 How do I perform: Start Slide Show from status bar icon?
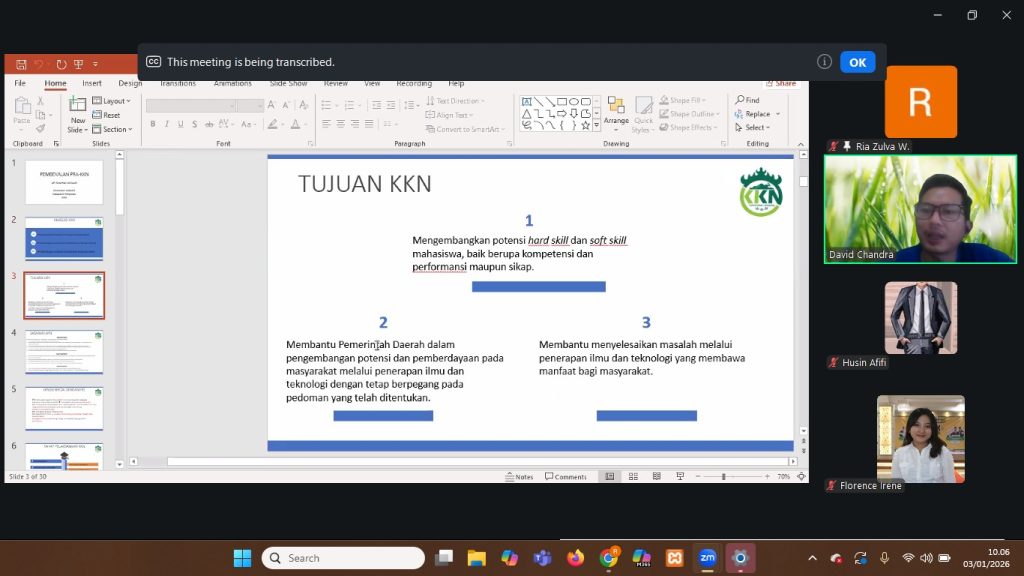(x=678, y=477)
